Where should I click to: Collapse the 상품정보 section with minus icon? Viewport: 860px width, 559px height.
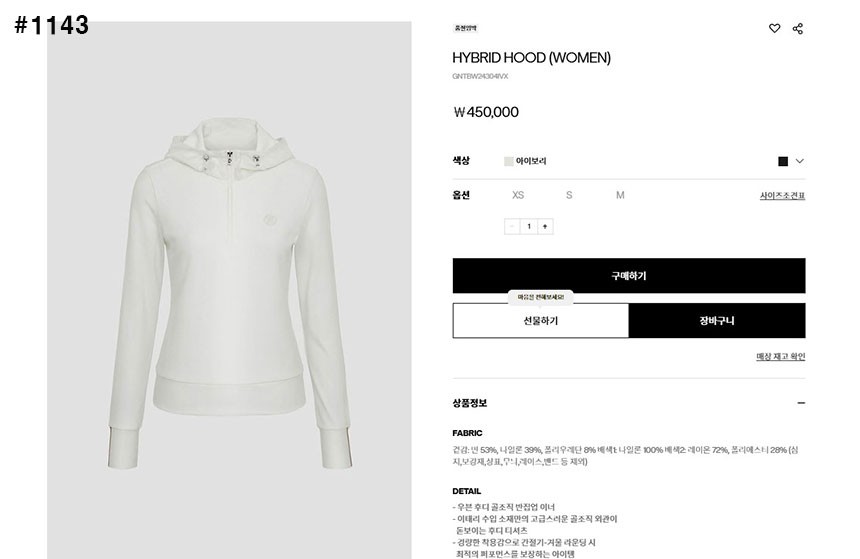point(801,403)
